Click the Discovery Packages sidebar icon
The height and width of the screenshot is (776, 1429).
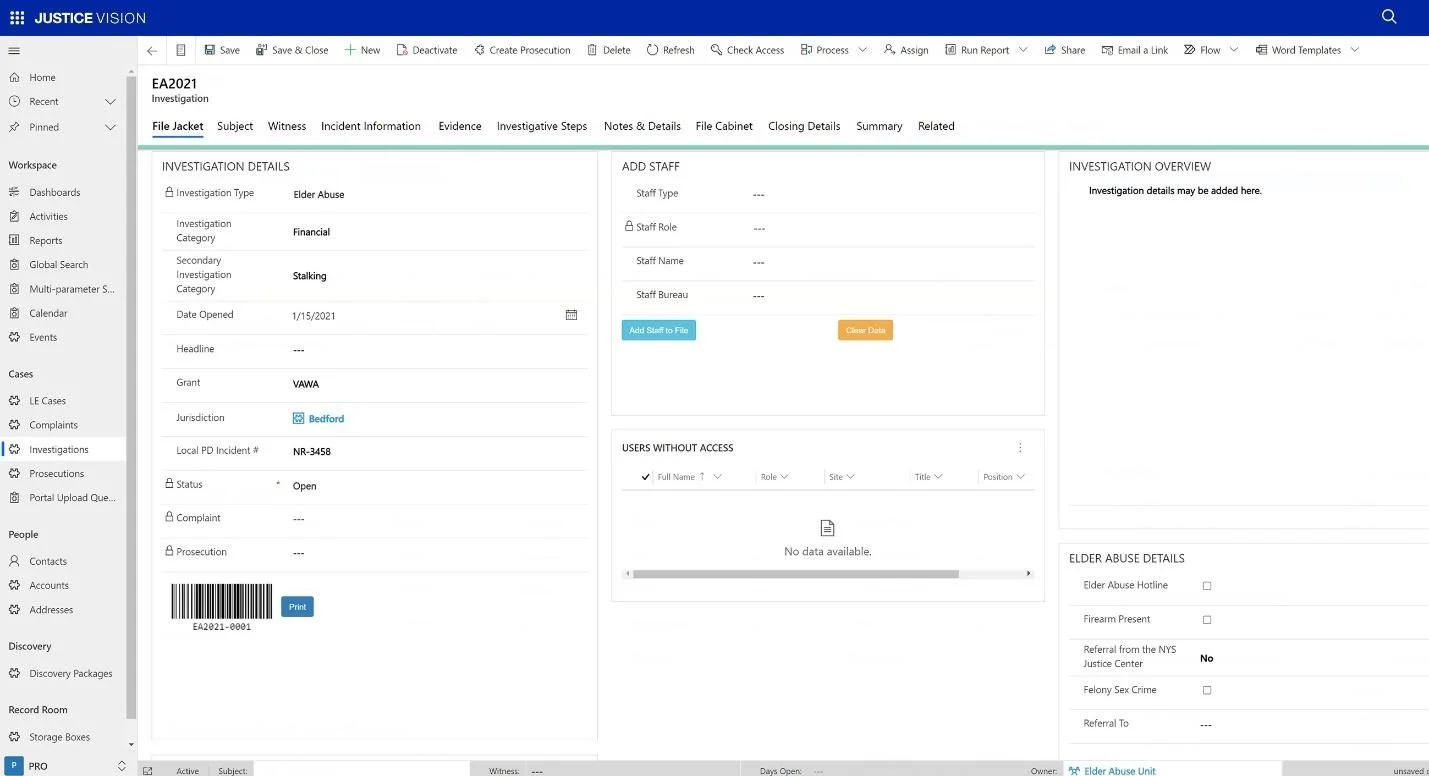coord(14,673)
